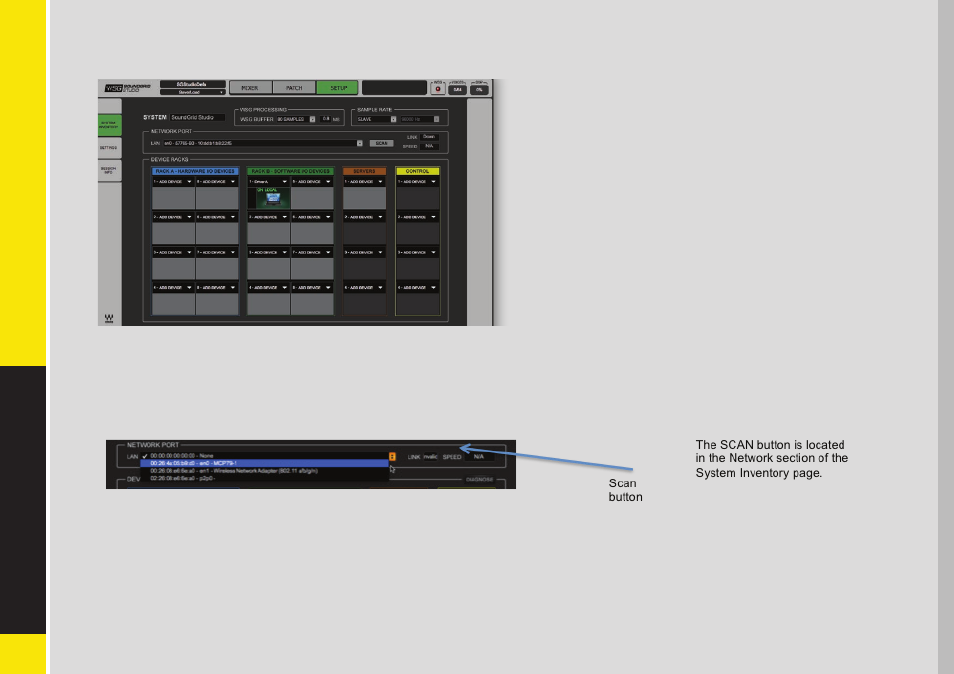
Task: Select the None option in LAN list
Action: 264,456
